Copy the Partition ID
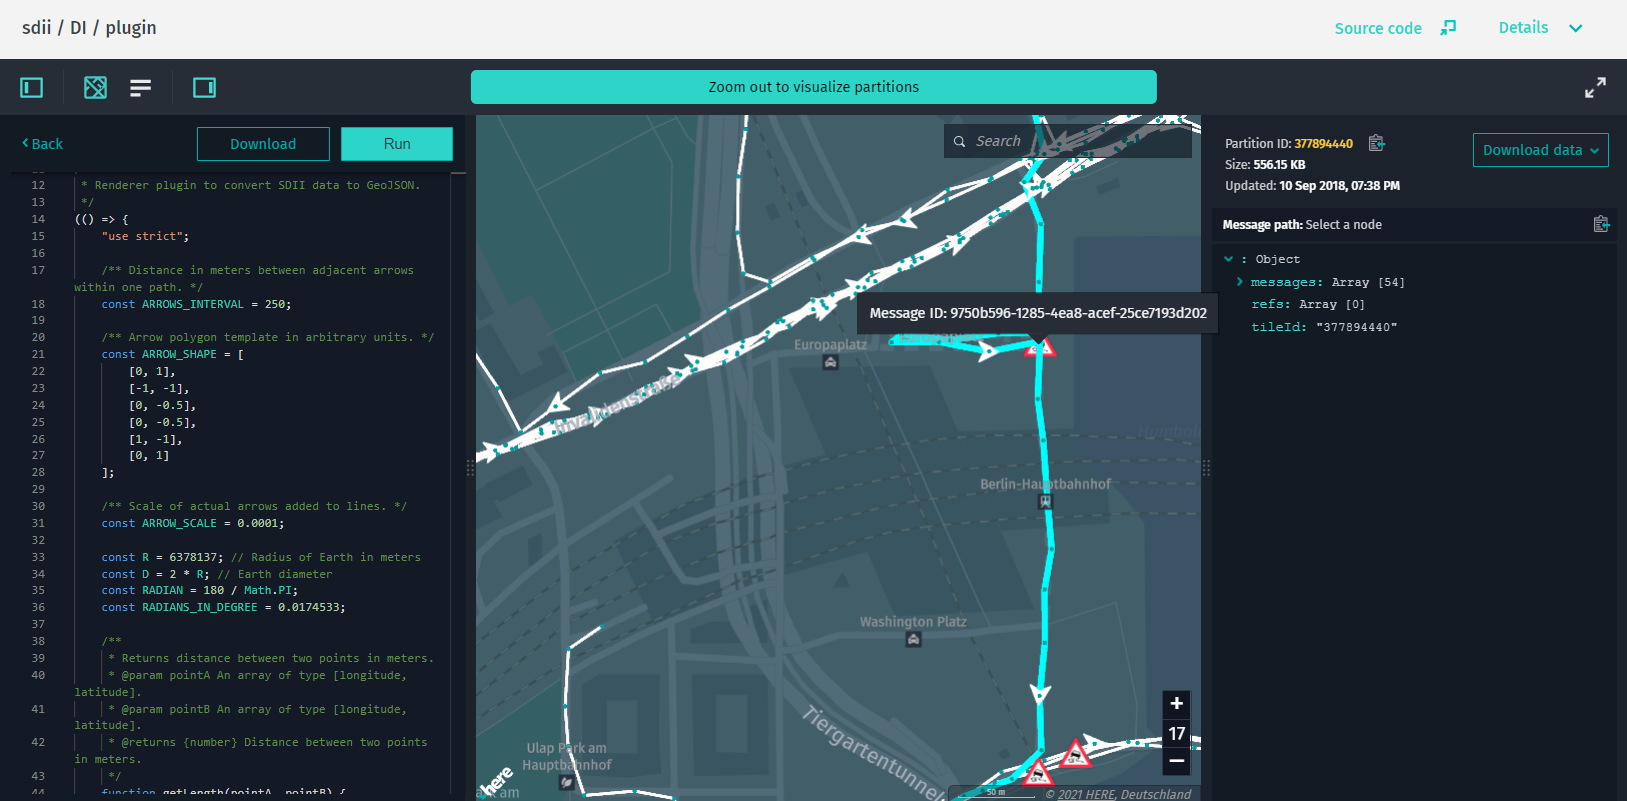The width and height of the screenshot is (1627, 801). [1377, 143]
